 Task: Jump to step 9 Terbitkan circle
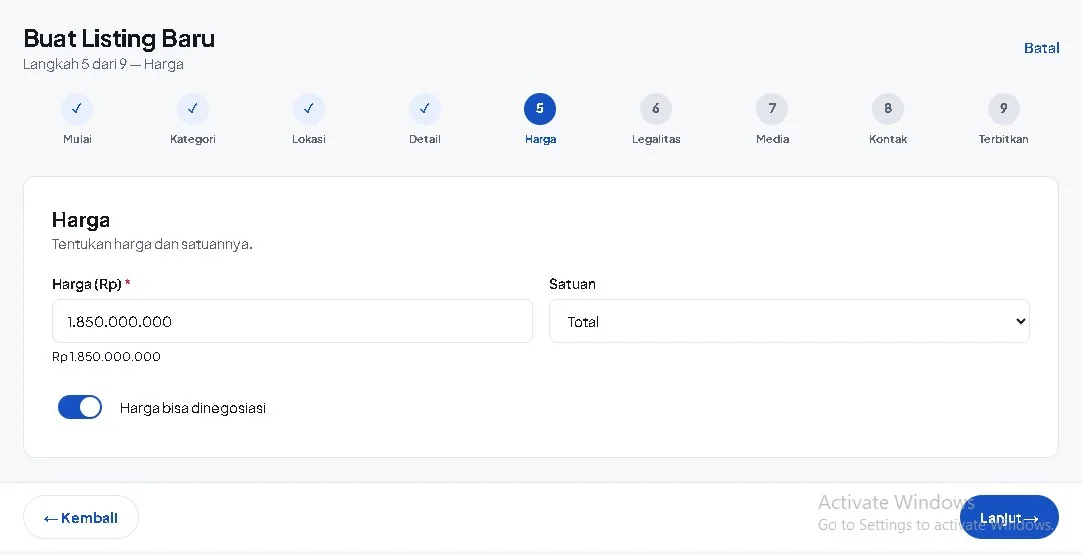click(1003, 108)
